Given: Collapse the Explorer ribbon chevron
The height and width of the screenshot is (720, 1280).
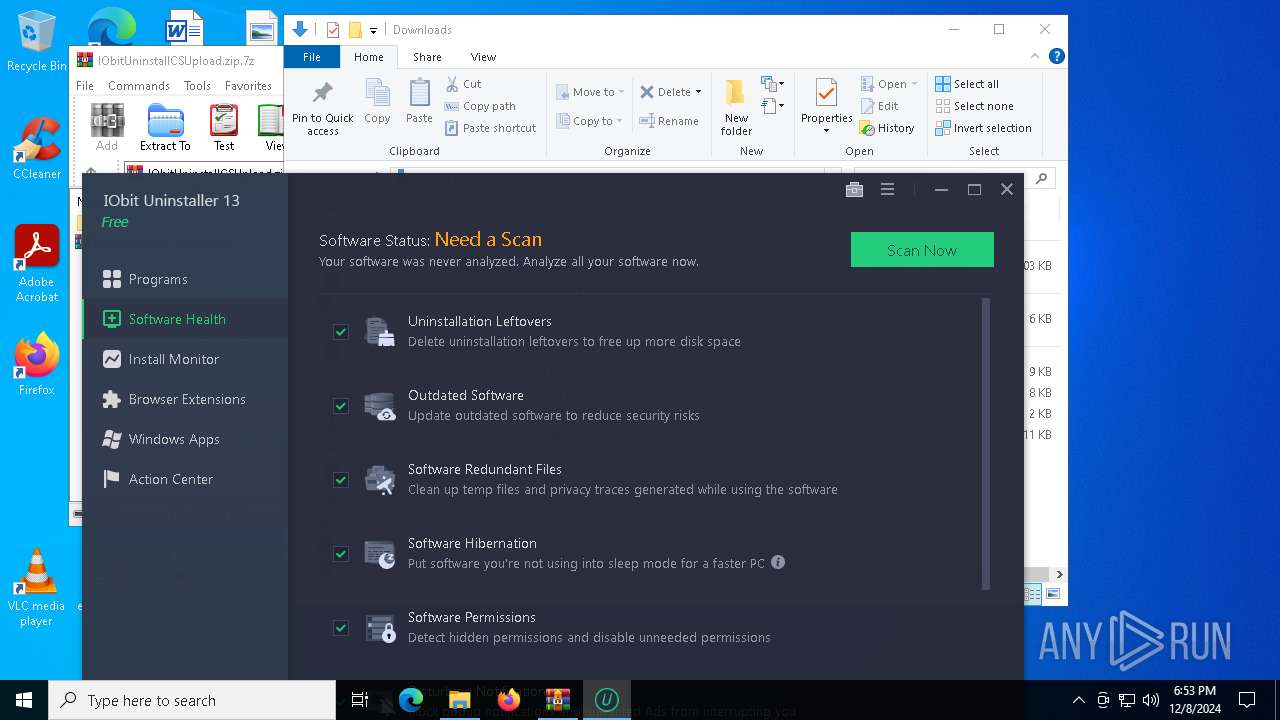Looking at the screenshot, I should [x=1036, y=57].
